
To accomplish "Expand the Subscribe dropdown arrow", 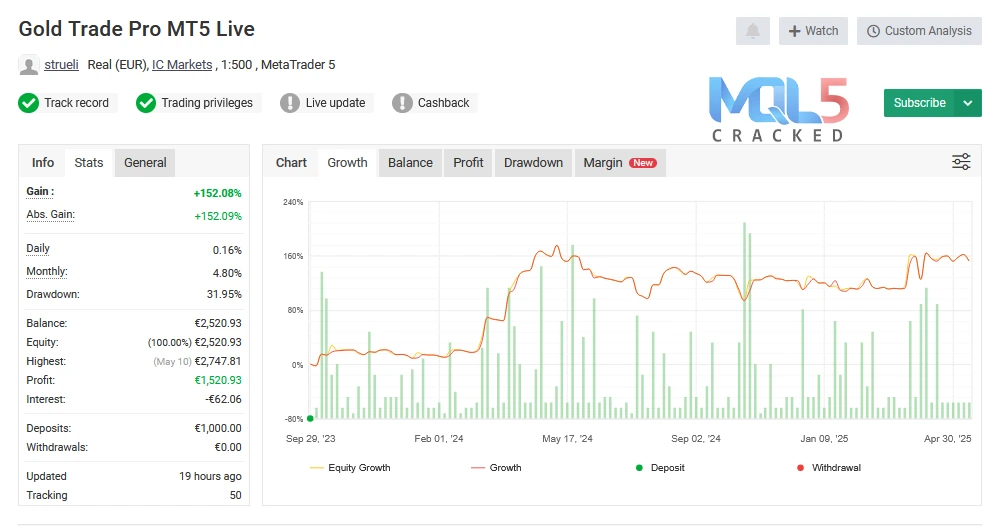I will (x=968, y=103).
